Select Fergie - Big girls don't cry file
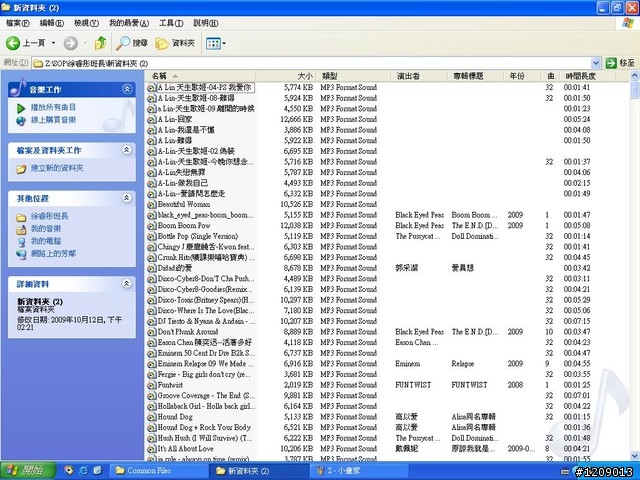 [204, 374]
